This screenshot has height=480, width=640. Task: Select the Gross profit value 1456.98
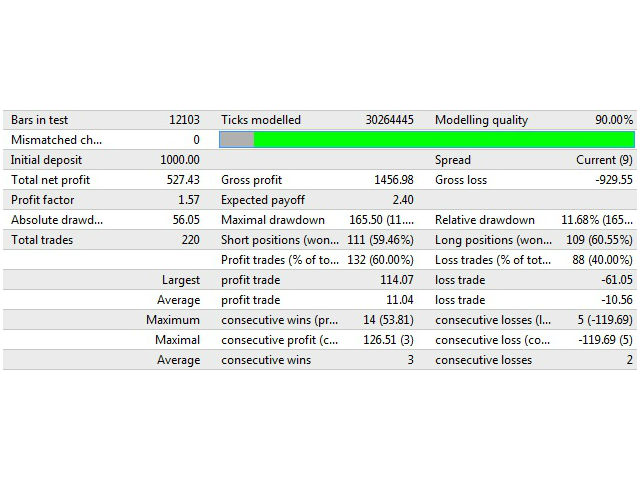(x=393, y=180)
